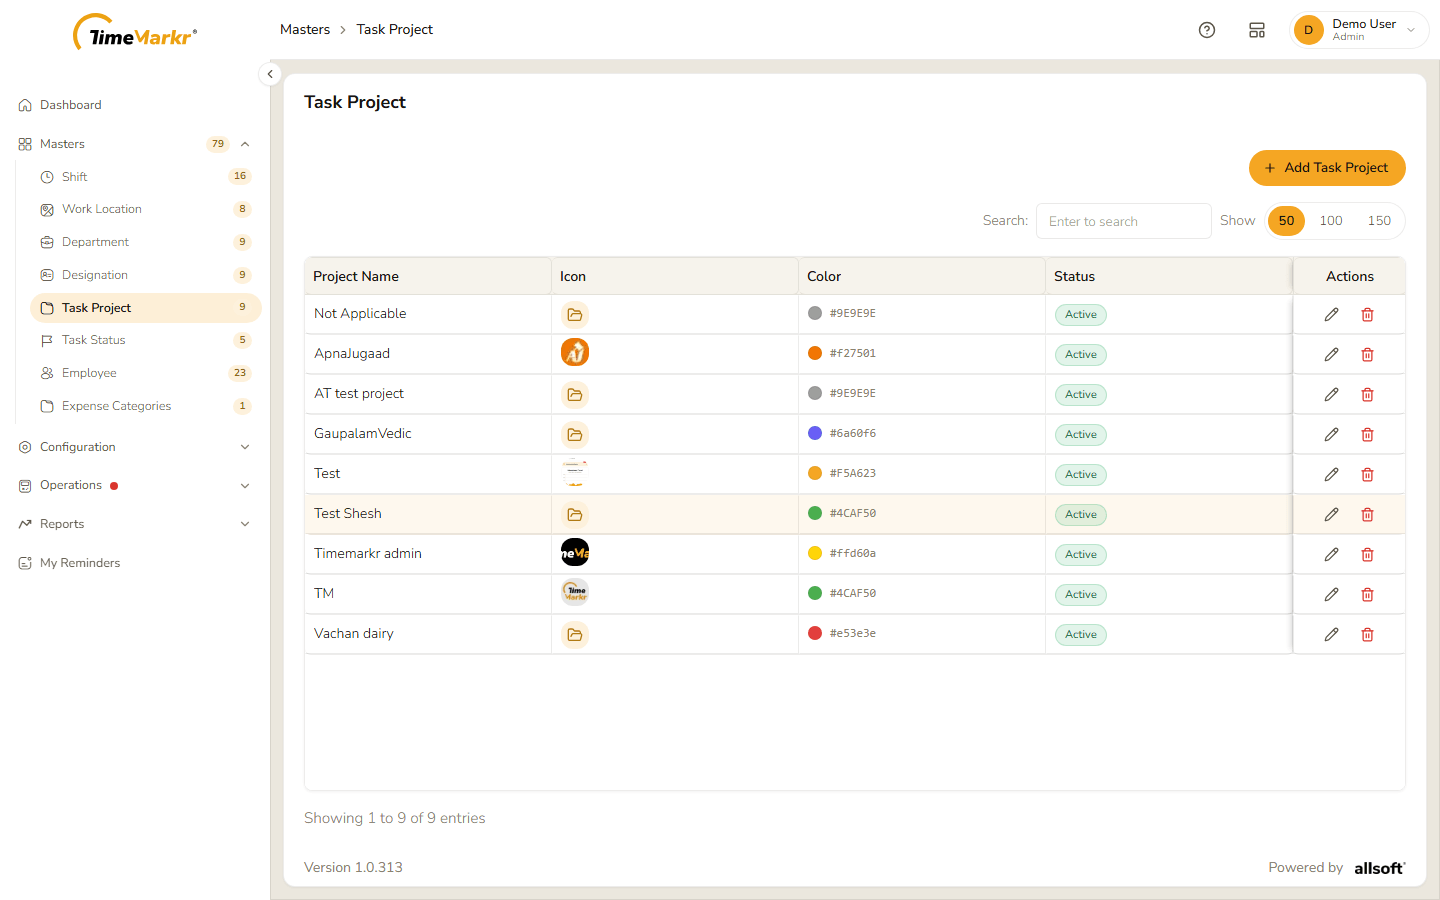Open Designation master page
The height and width of the screenshot is (900, 1440).
[146, 275]
